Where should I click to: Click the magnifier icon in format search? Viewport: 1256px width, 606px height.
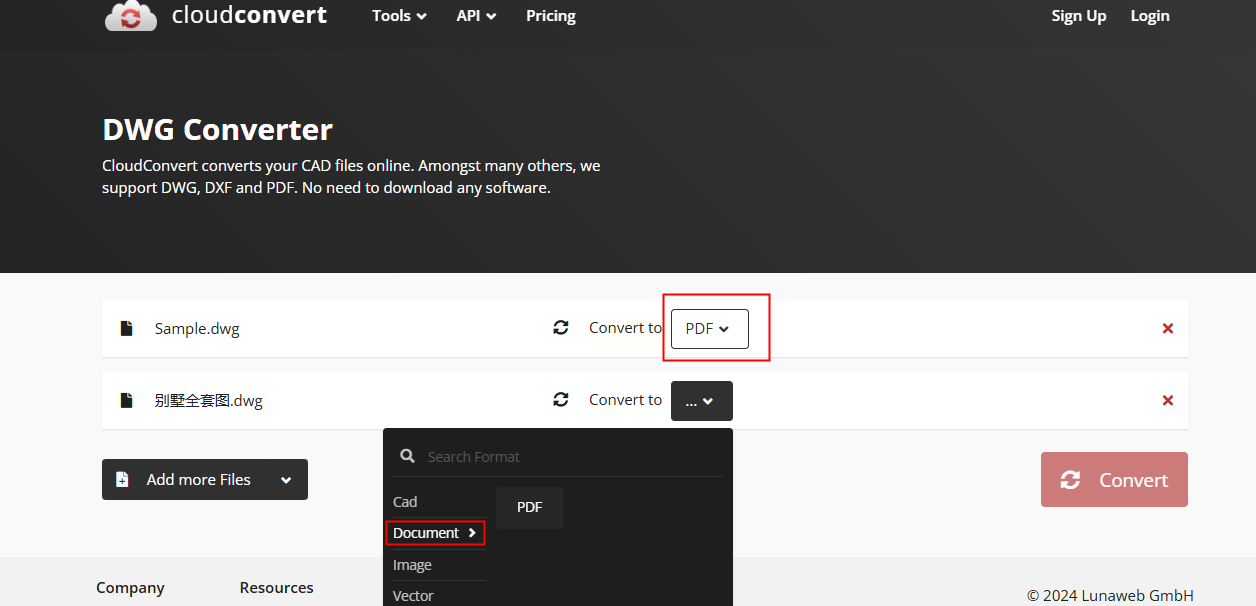pos(407,456)
